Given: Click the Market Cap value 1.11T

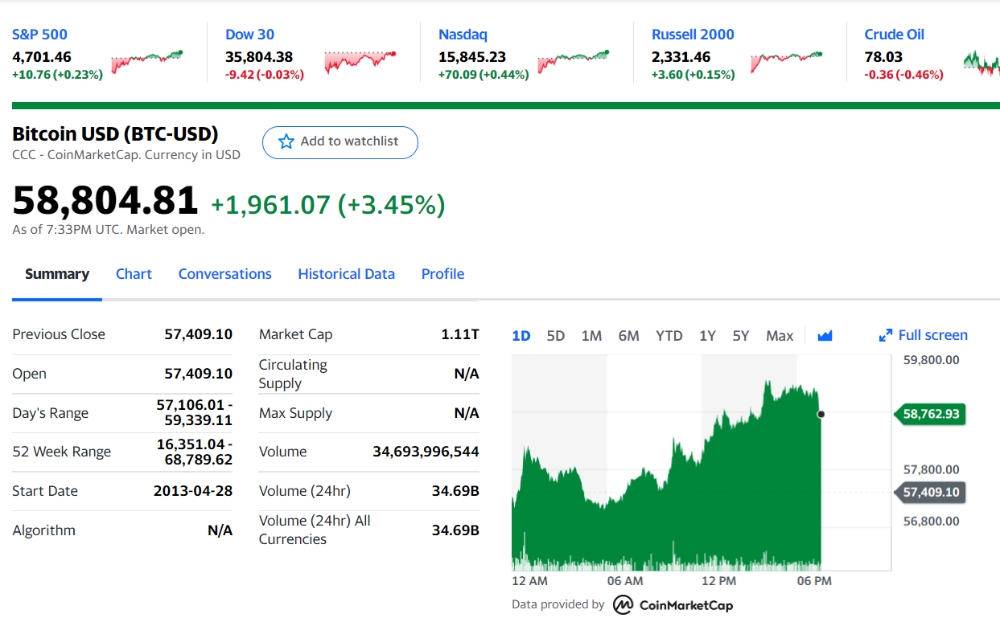Looking at the screenshot, I should pos(460,334).
